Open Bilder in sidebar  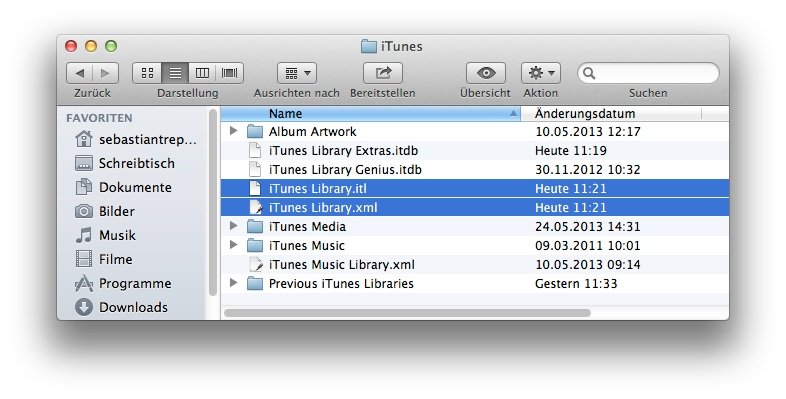click(x=105, y=212)
